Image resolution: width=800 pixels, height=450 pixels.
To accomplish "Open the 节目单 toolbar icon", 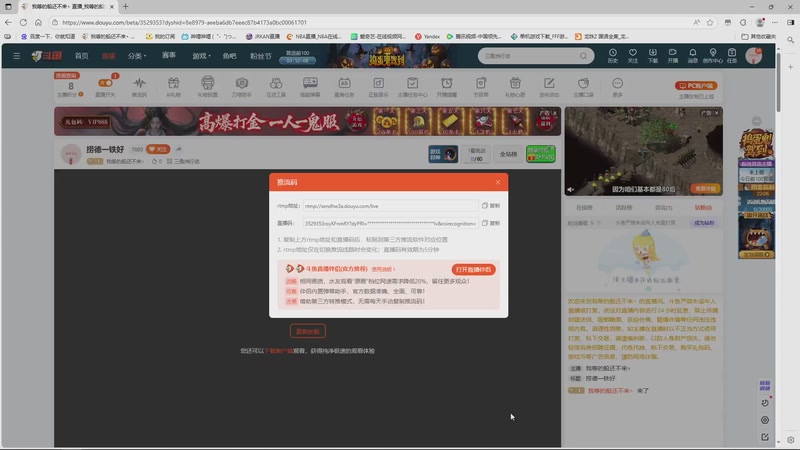I will (x=481, y=86).
